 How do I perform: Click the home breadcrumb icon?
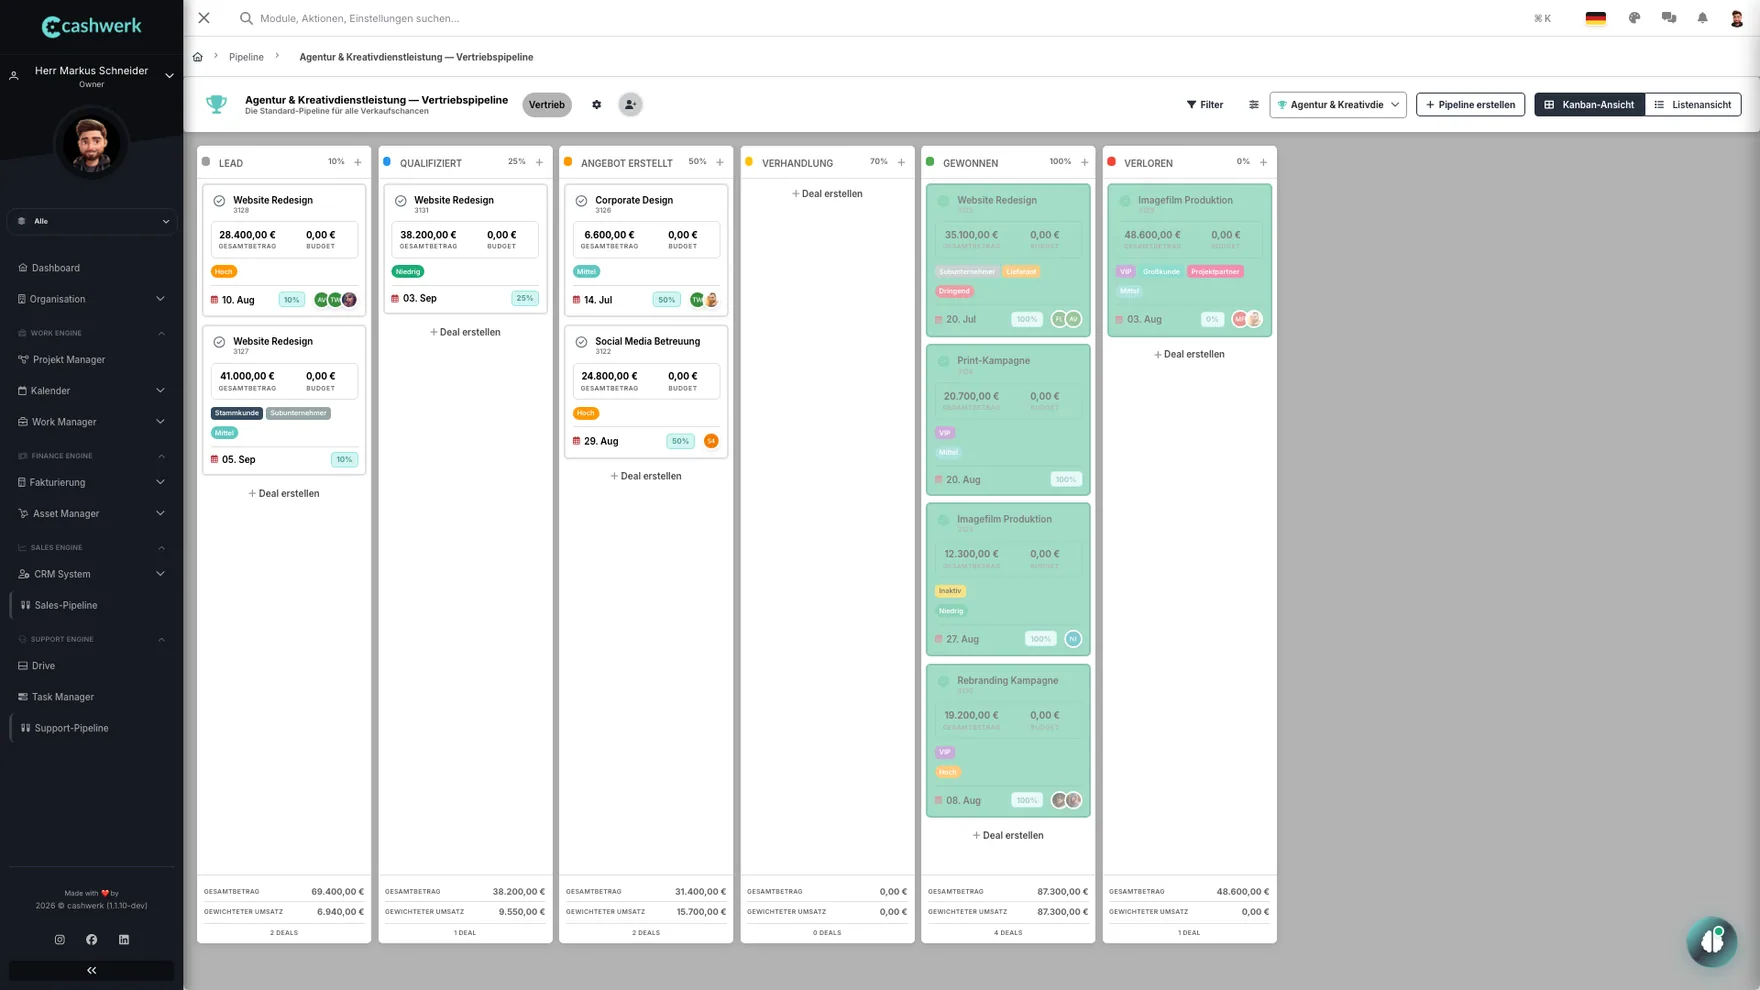tap(198, 57)
